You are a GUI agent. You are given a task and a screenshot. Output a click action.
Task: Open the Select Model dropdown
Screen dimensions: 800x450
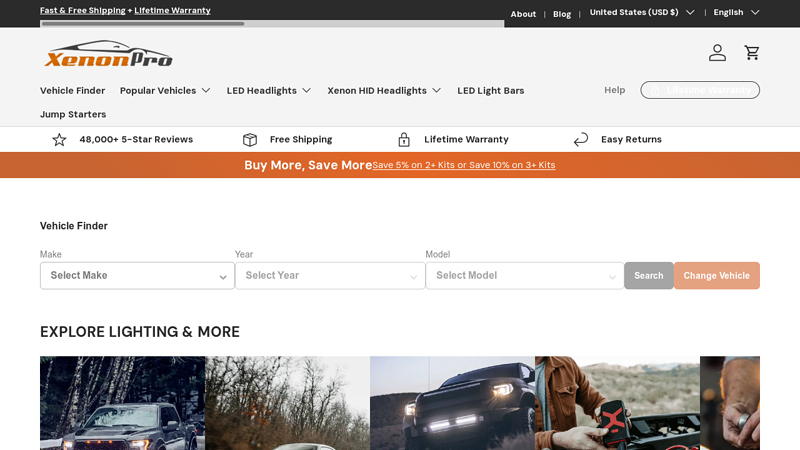click(x=524, y=276)
